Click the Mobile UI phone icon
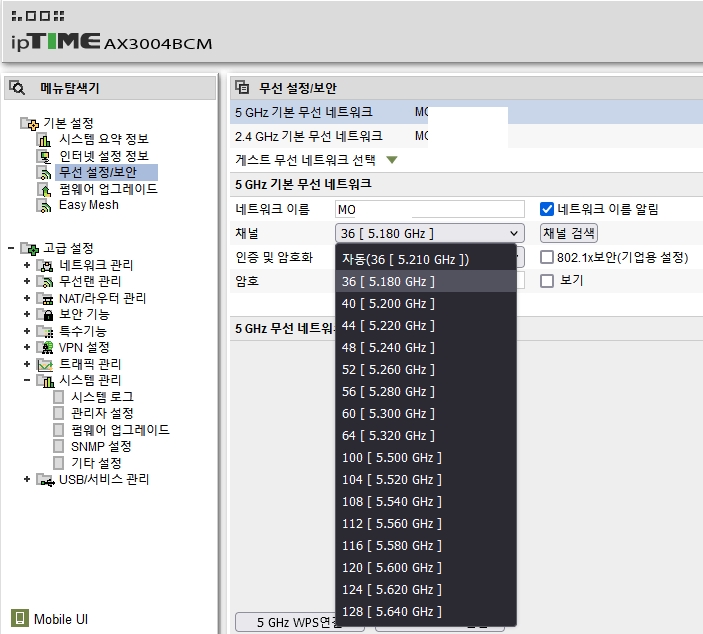The height and width of the screenshot is (634, 703). click(19, 618)
